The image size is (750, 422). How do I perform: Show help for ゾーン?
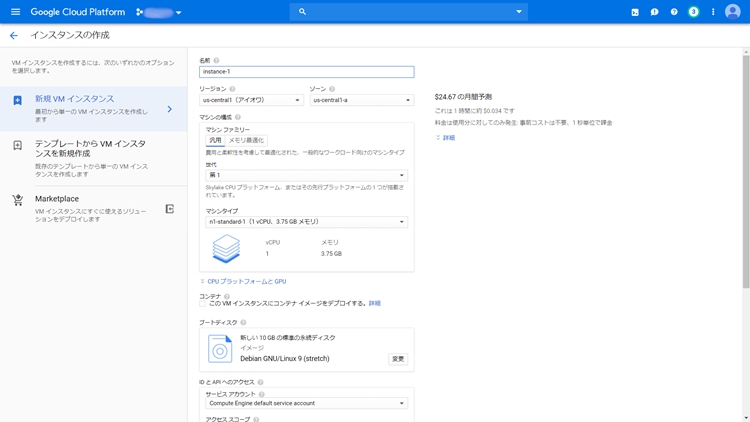(x=332, y=89)
